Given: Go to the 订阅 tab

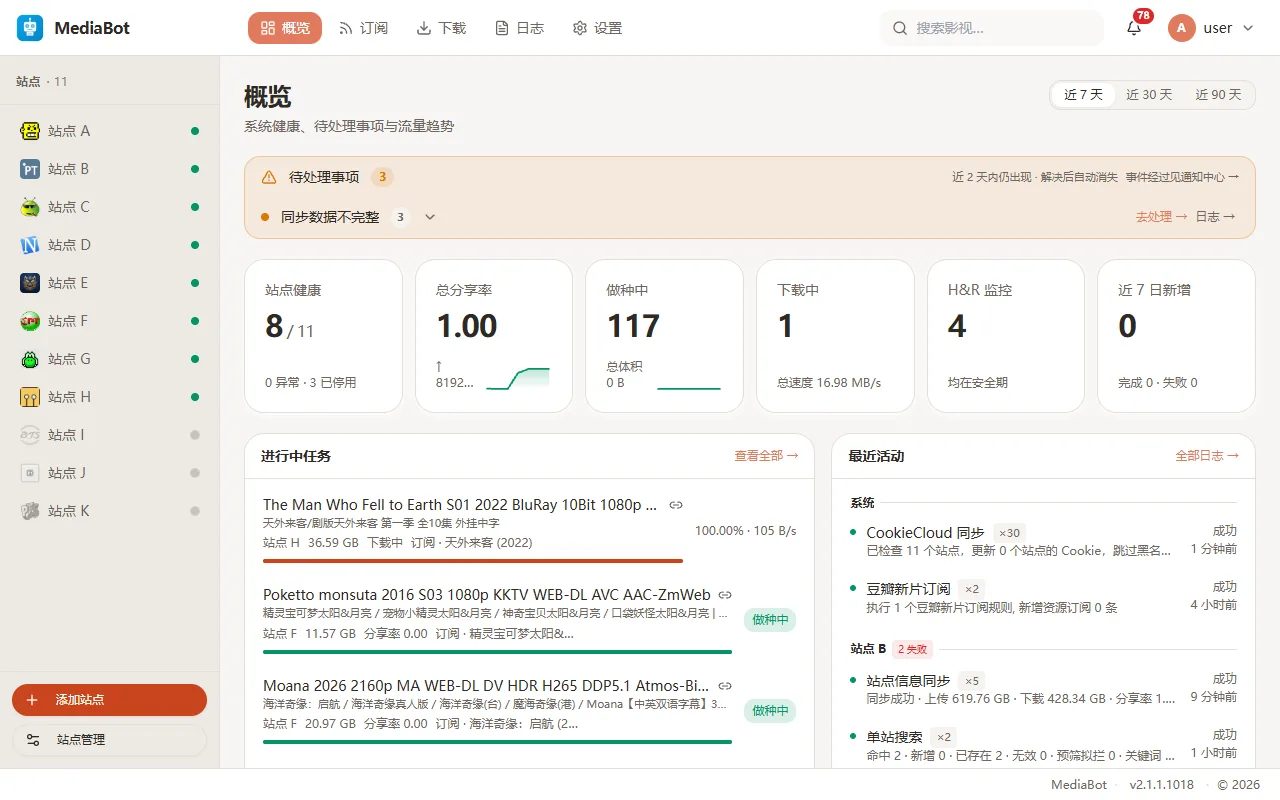Looking at the screenshot, I should 363,28.
